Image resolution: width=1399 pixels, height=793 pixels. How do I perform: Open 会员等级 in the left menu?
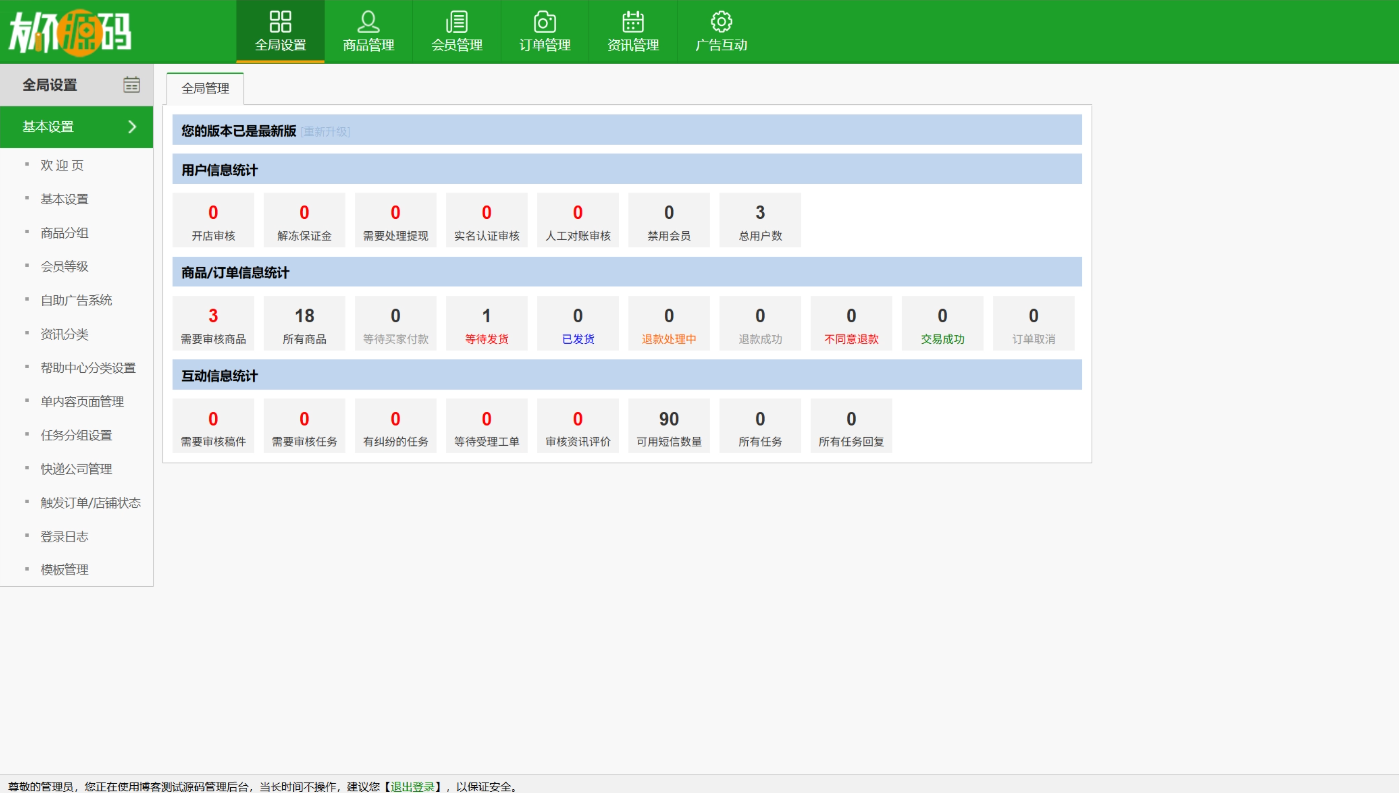pyautogui.click(x=64, y=266)
